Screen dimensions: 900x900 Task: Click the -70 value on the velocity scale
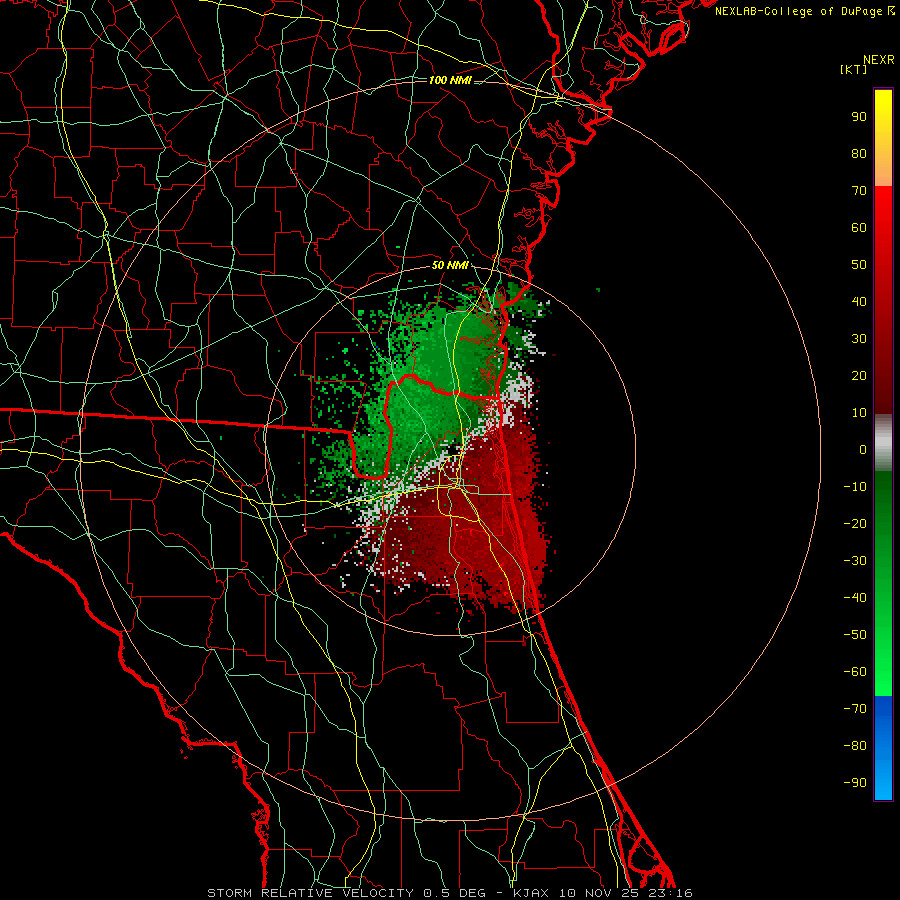[x=855, y=709]
